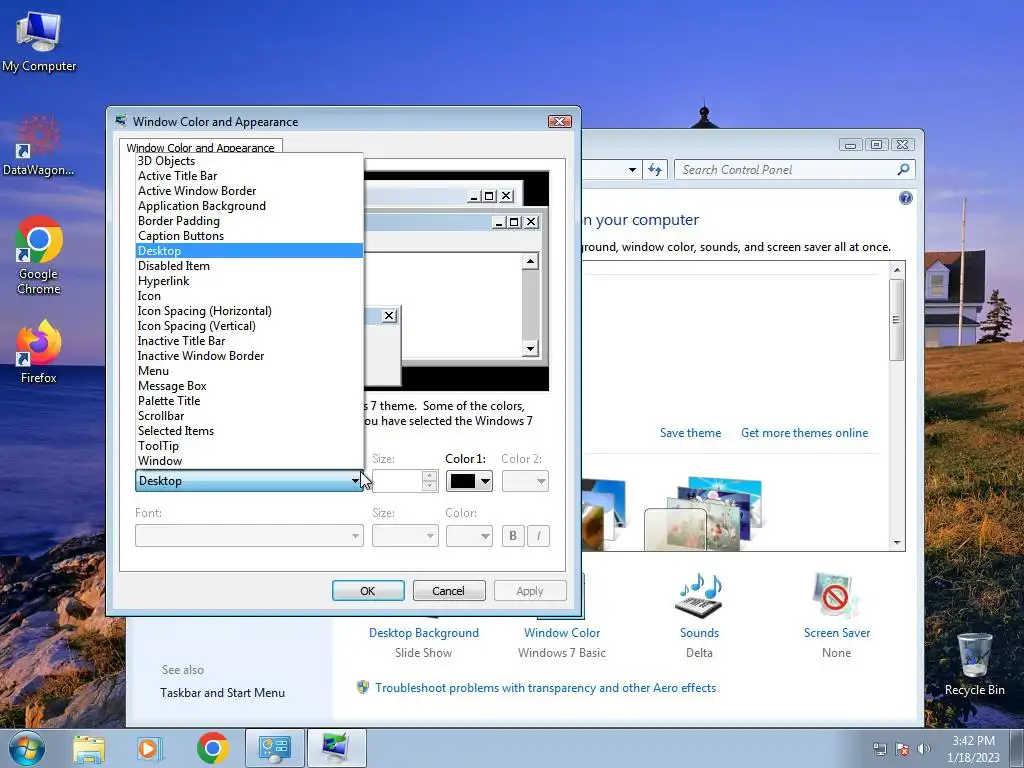Viewport: 1024px width, 768px height.
Task: Choose Palette Title list entry
Action: click(x=249, y=401)
